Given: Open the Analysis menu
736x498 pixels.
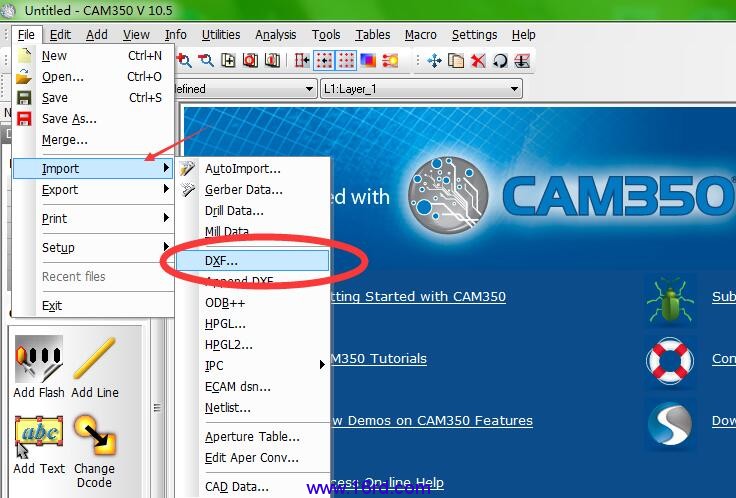Looking at the screenshot, I should point(275,34).
